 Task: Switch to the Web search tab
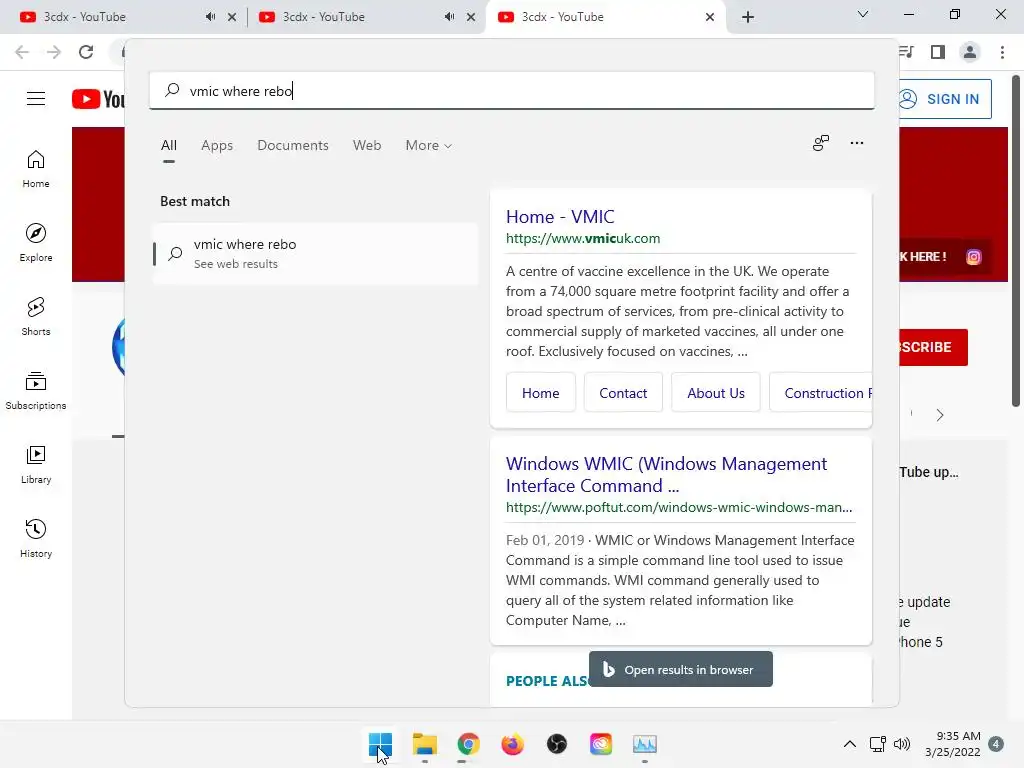pyautogui.click(x=367, y=145)
